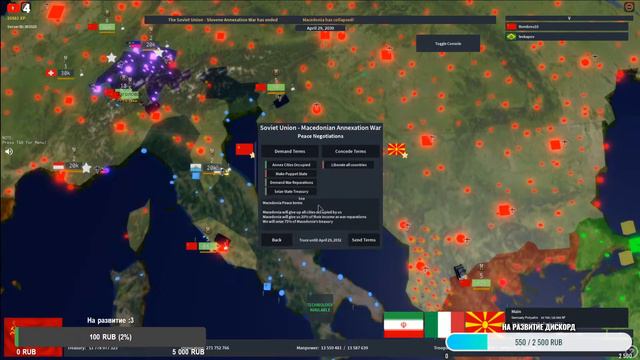Select the Macedonia flag marker on the map
The height and width of the screenshot is (360, 640).
[x=396, y=149]
